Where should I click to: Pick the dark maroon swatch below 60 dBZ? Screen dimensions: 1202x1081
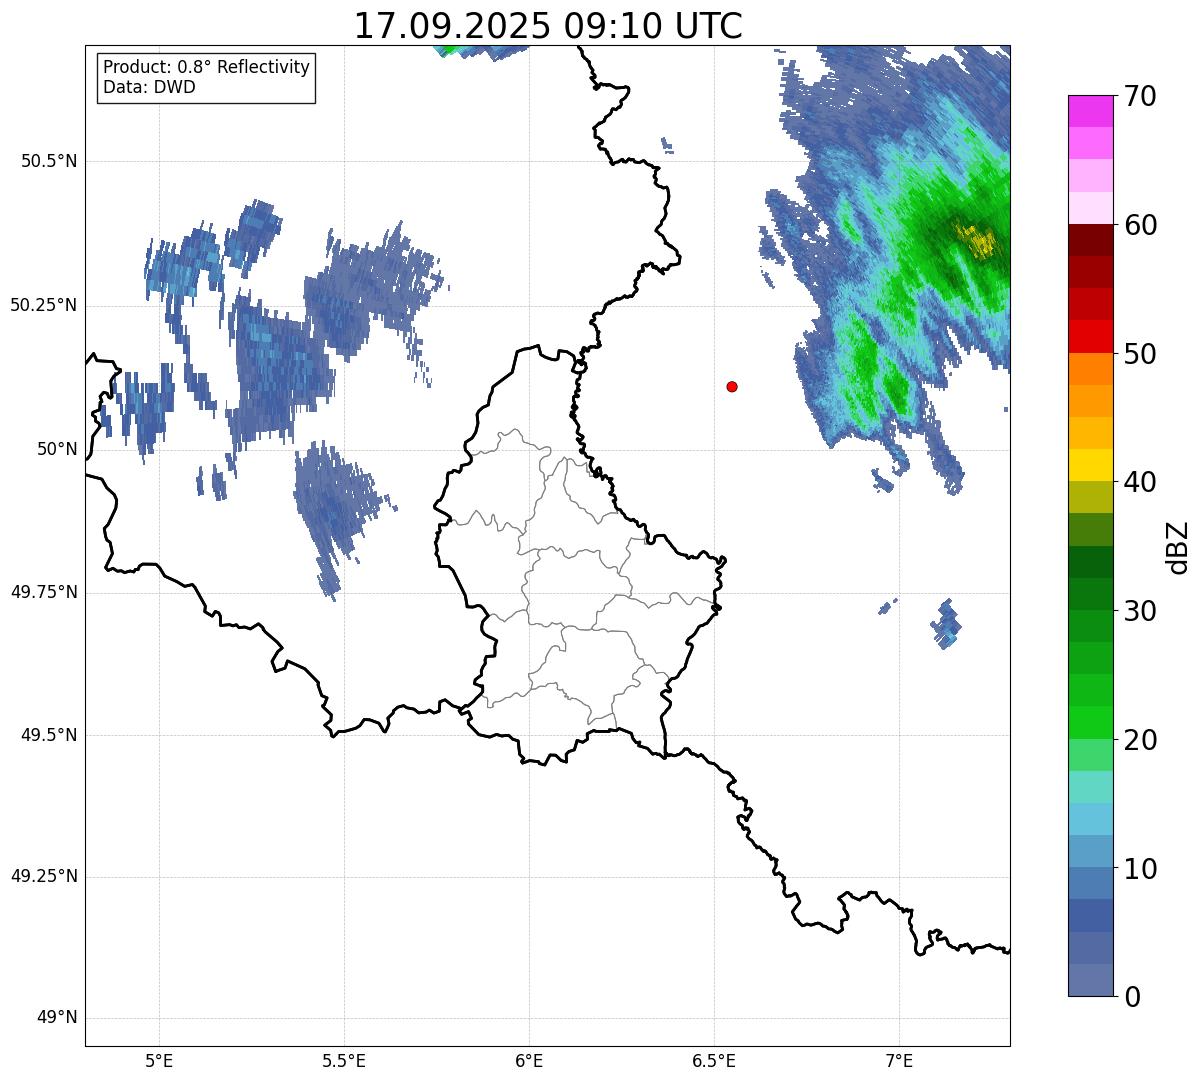click(1091, 240)
